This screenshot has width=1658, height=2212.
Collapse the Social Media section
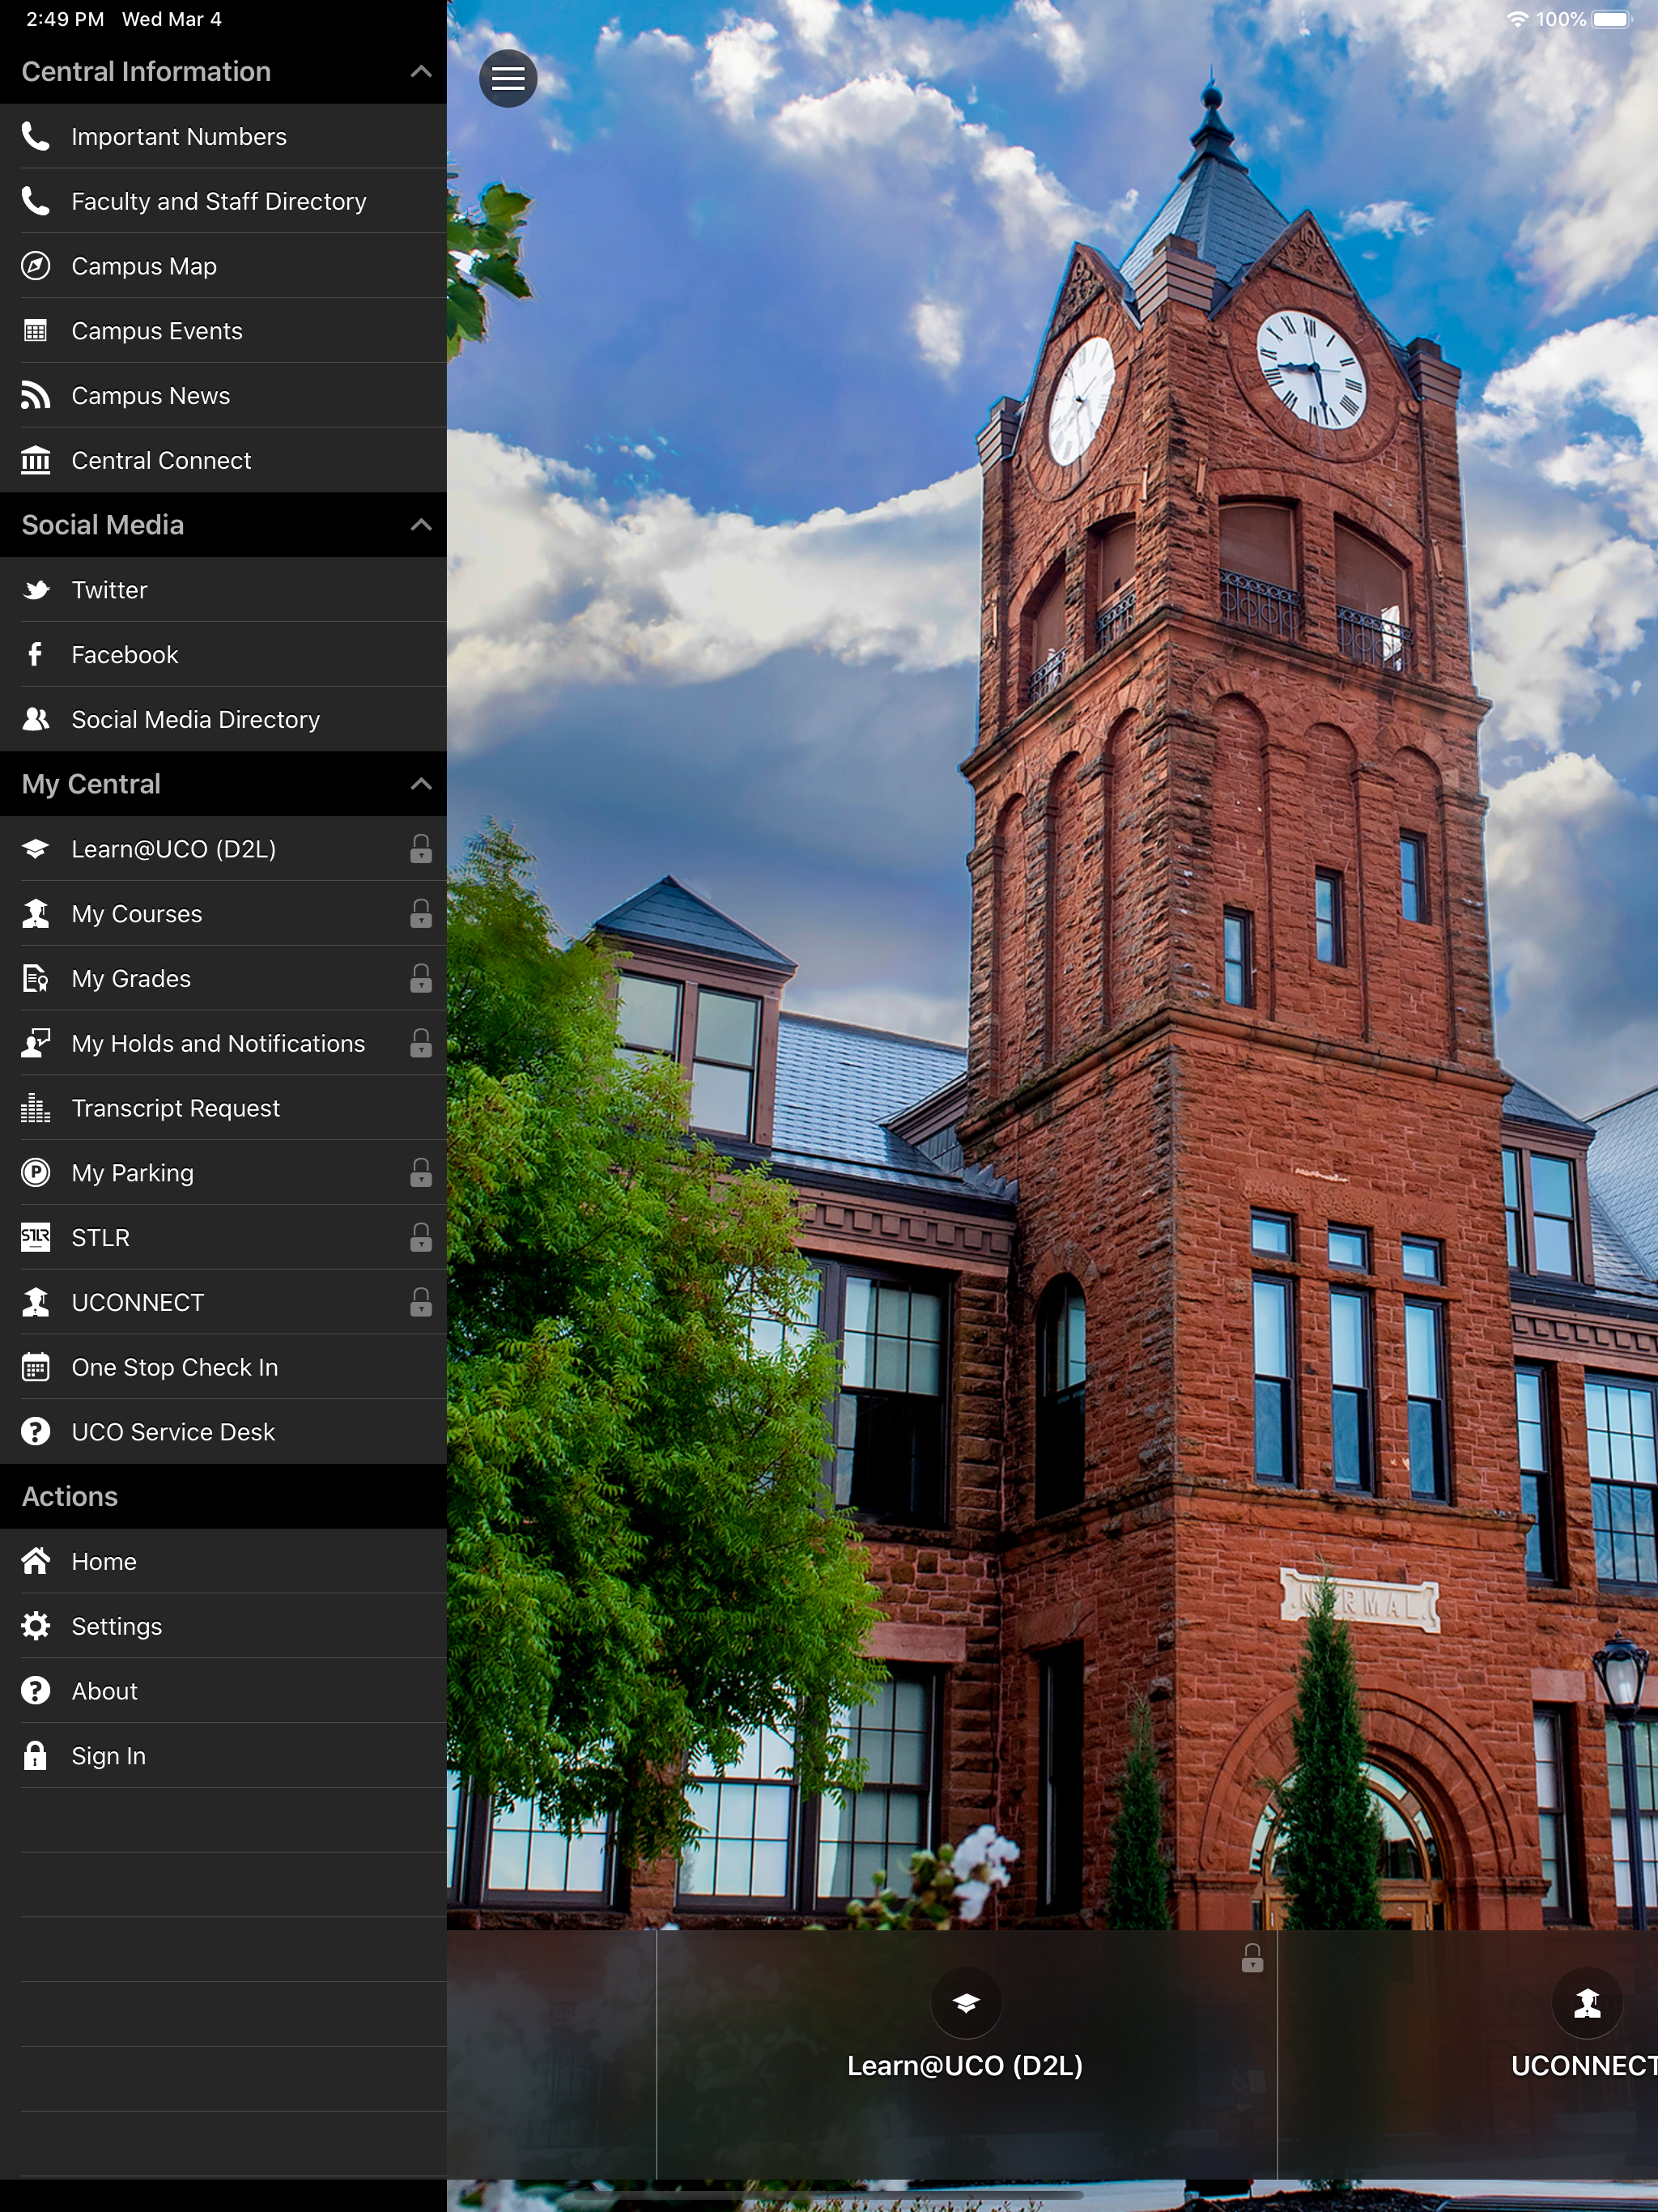click(421, 525)
